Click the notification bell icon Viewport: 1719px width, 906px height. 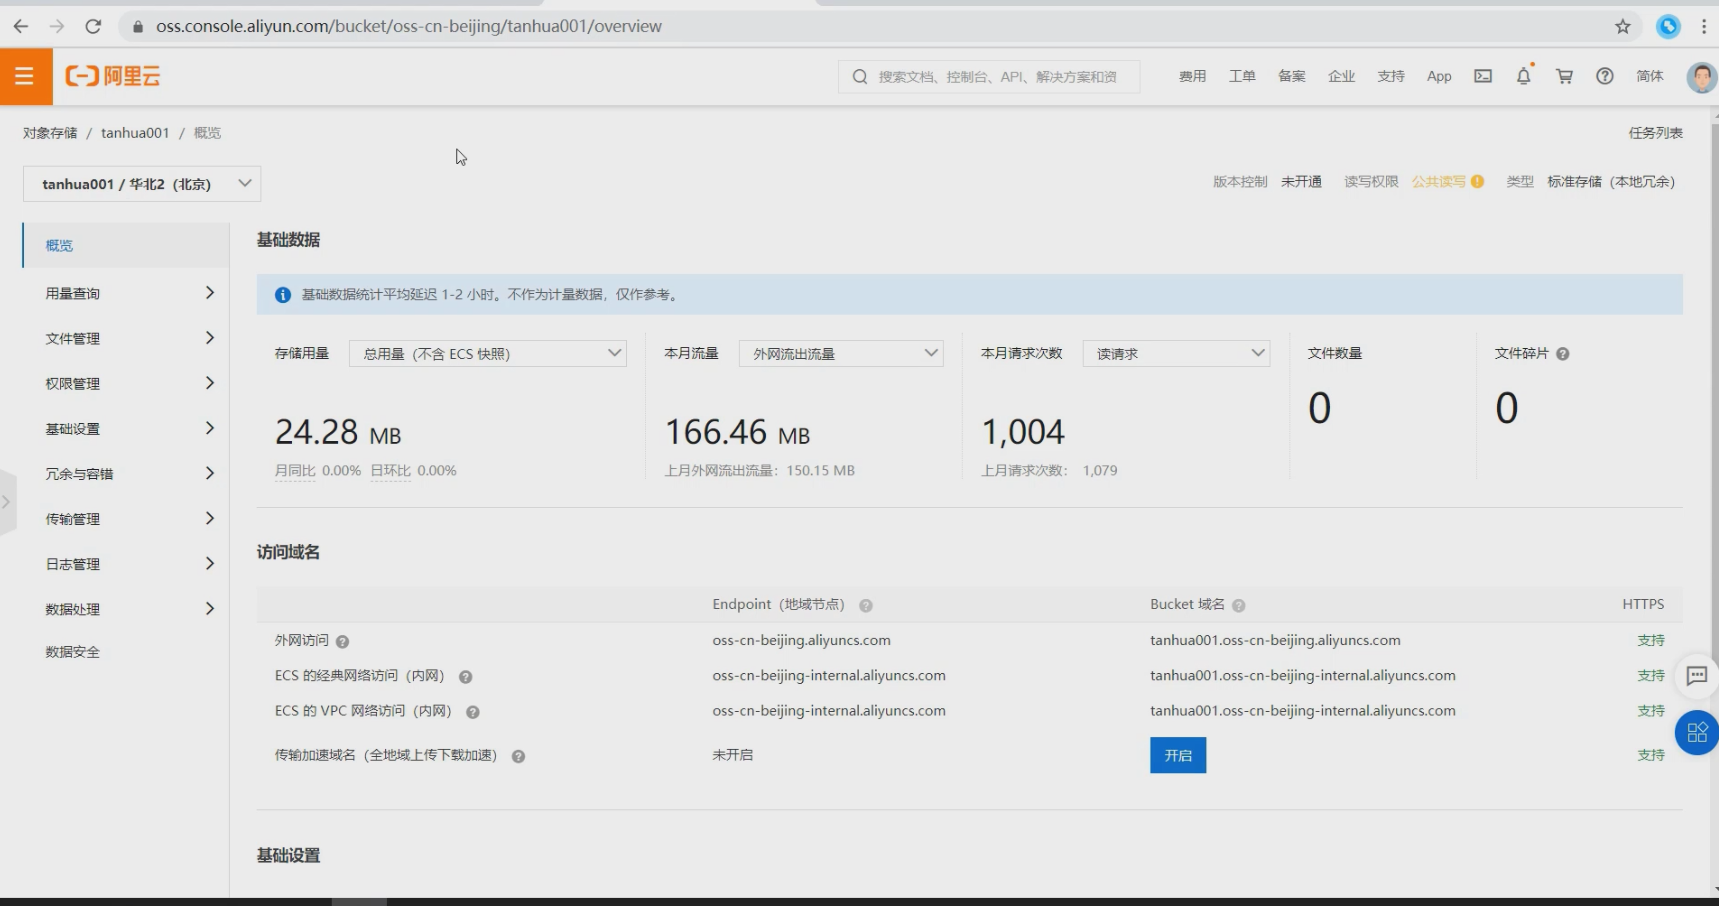pos(1523,76)
